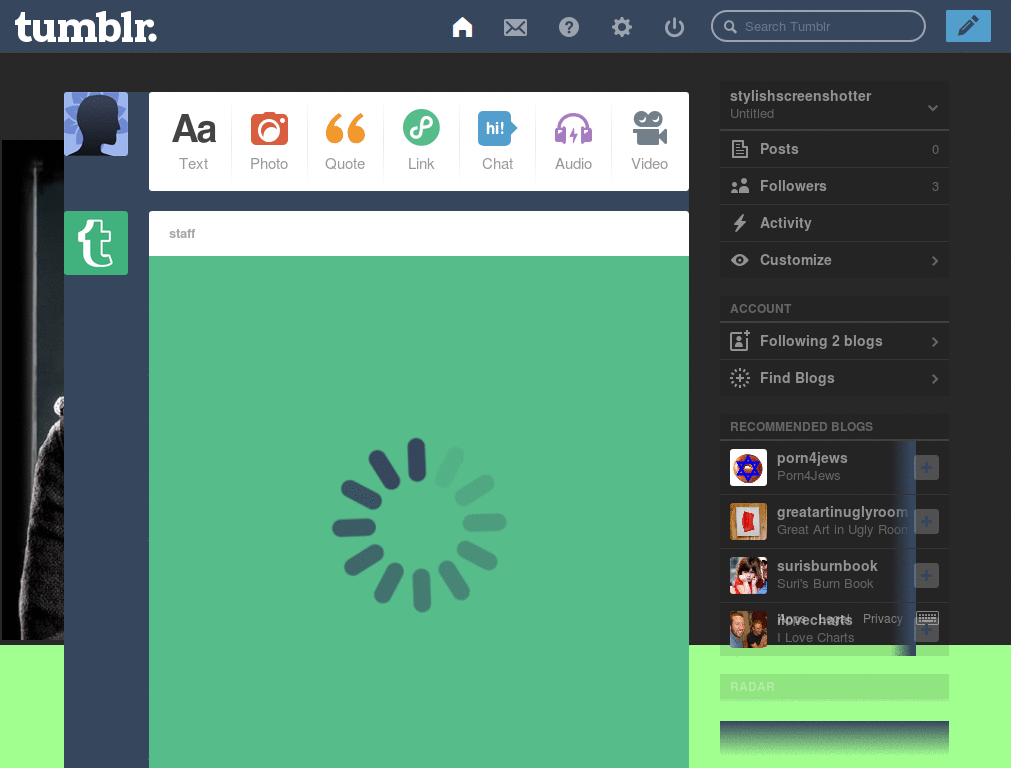Create a new Chat post

pyautogui.click(x=497, y=141)
